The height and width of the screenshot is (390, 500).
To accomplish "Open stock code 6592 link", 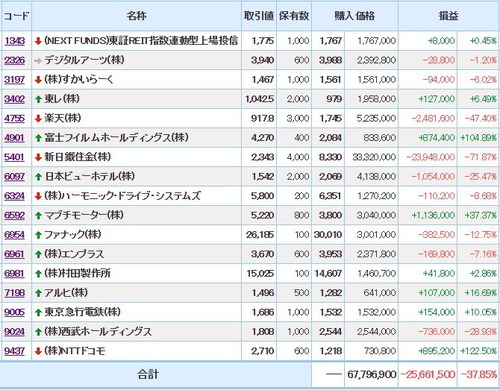I will click(x=15, y=215).
